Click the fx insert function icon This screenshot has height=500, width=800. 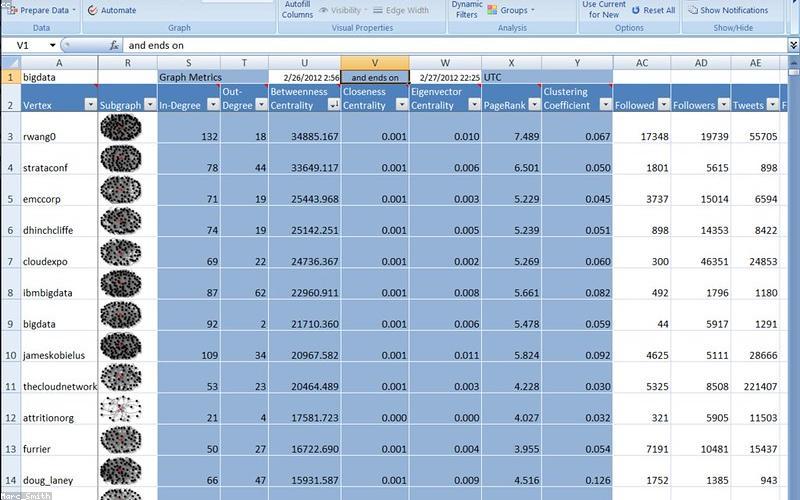pyautogui.click(x=114, y=45)
